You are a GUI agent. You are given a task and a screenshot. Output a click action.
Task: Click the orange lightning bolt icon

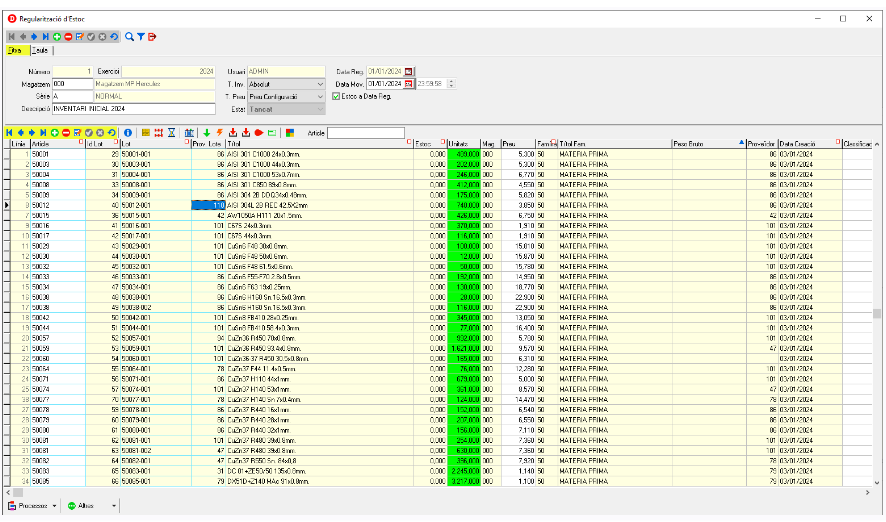point(219,133)
